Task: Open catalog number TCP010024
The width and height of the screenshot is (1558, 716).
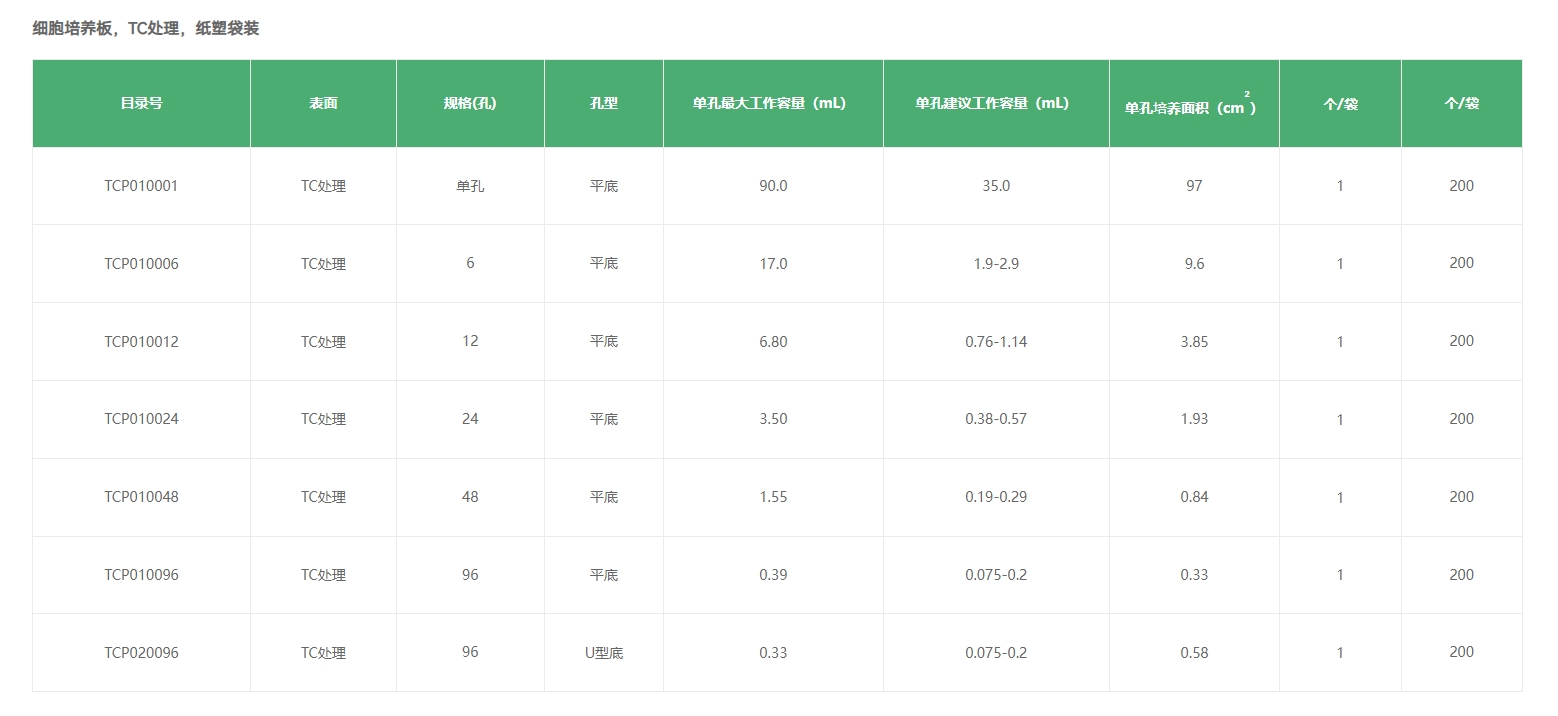Action: (x=141, y=419)
